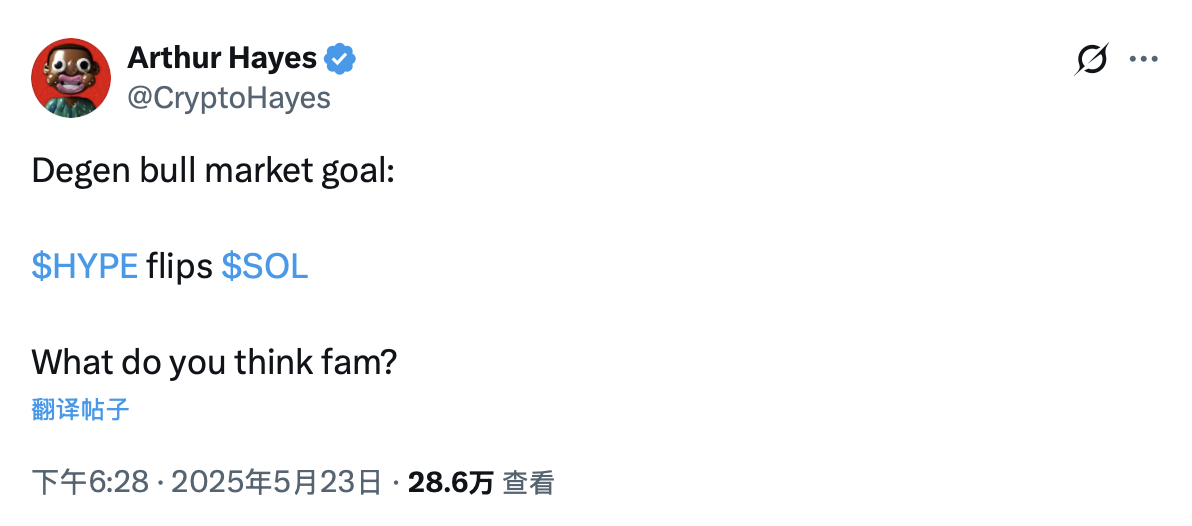Click the 查看 views label

(x=528, y=483)
